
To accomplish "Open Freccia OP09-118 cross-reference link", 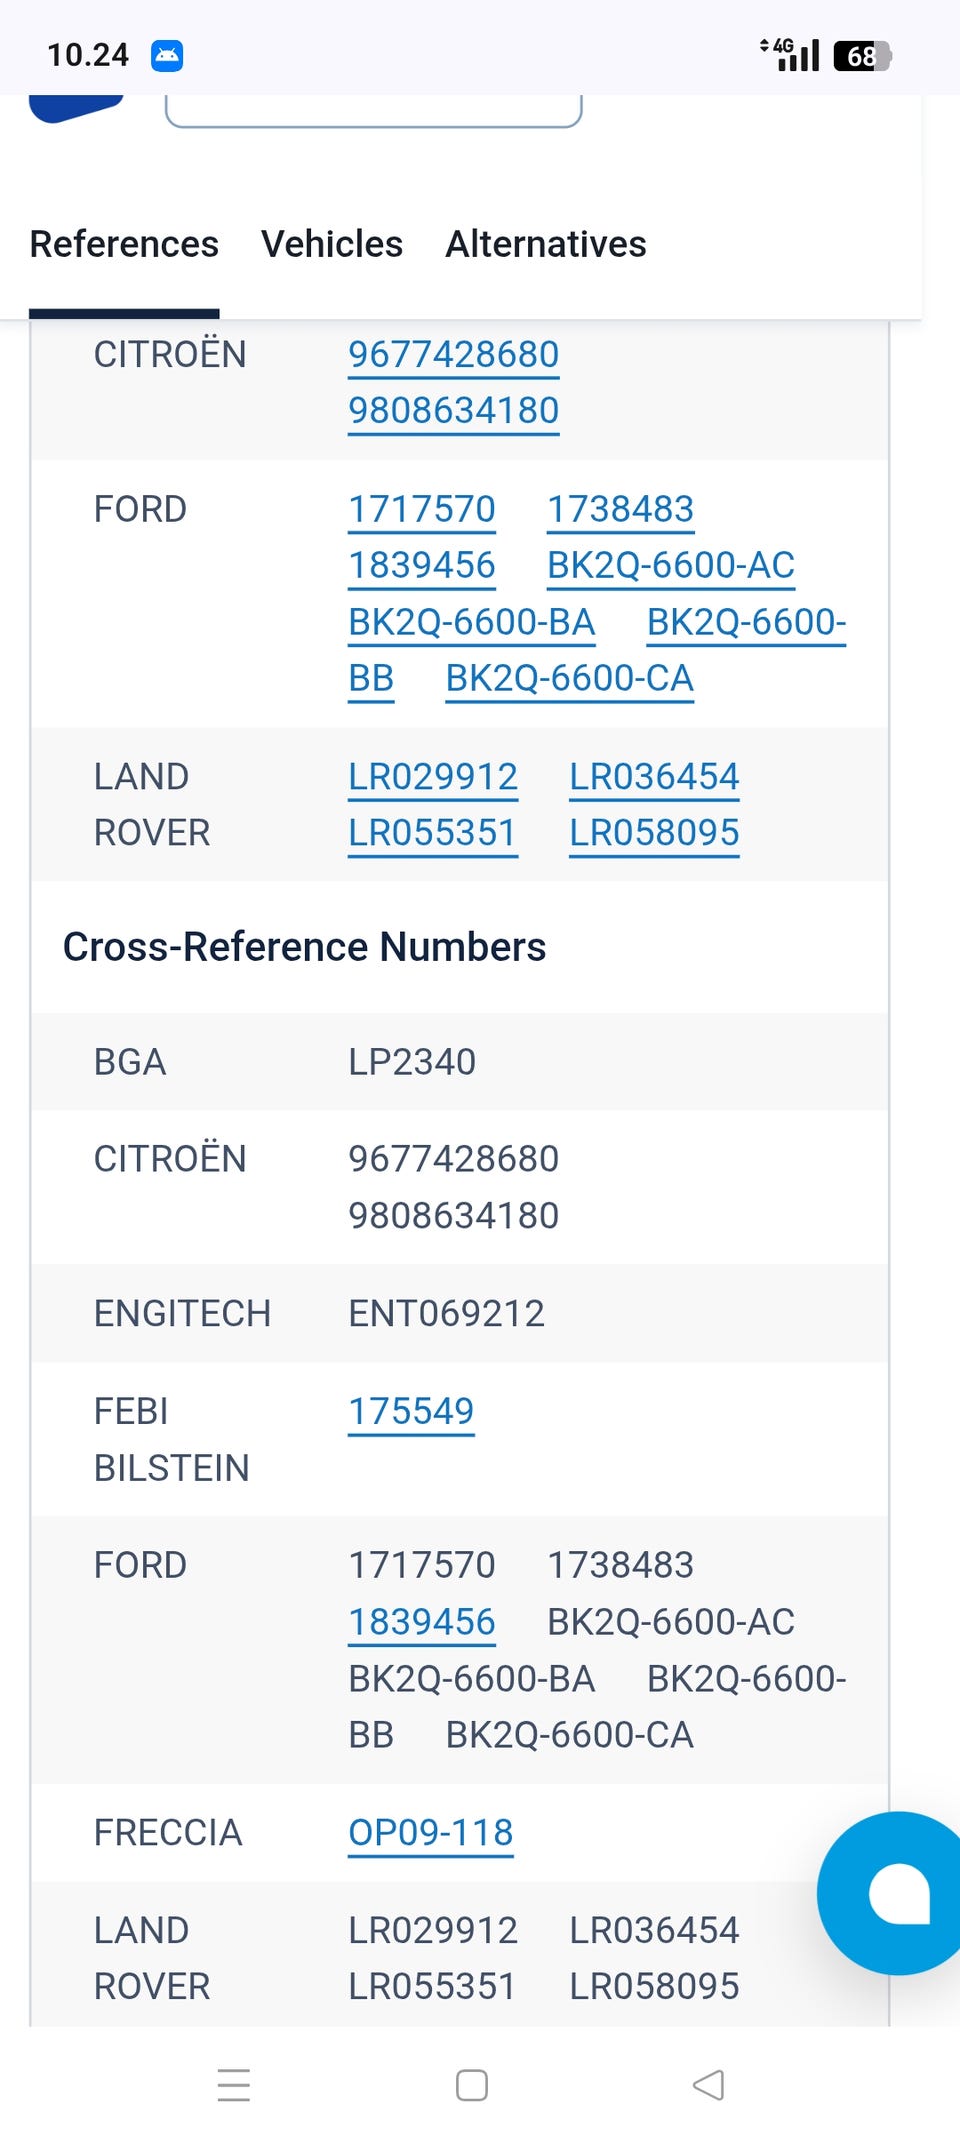I will point(431,1833).
